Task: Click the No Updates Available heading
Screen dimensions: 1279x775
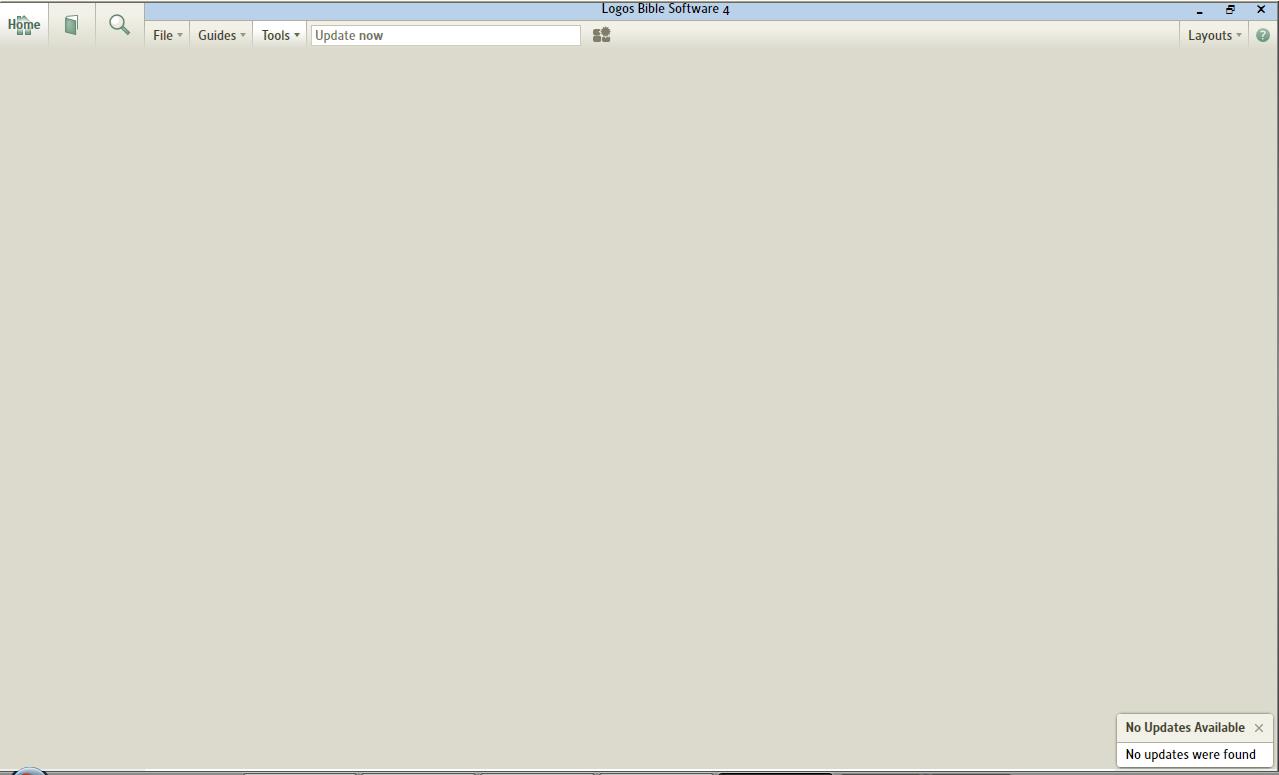Action: (1185, 727)
